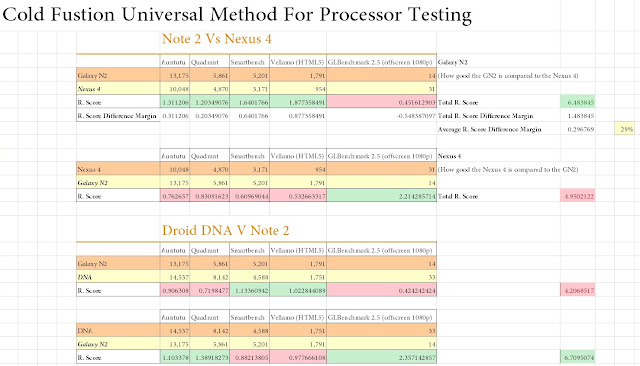Select the 'Note 2 Vs Nexus 4' heading
Screen dimensions: 640x366
(216, 39)
